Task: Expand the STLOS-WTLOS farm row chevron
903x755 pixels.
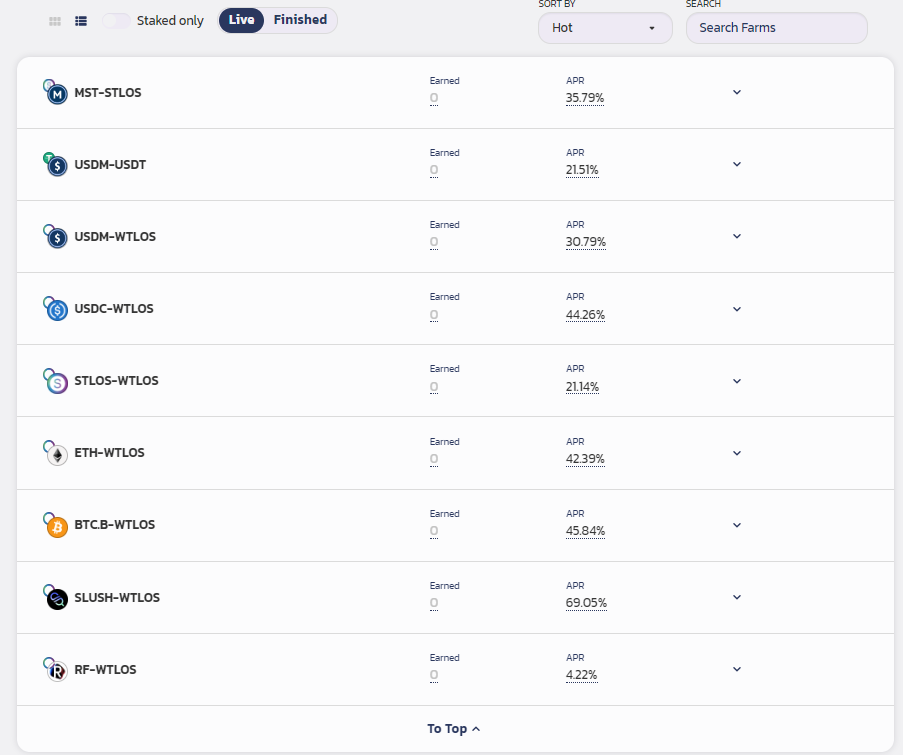Action: pyautogui.click(x=737, y=381)
